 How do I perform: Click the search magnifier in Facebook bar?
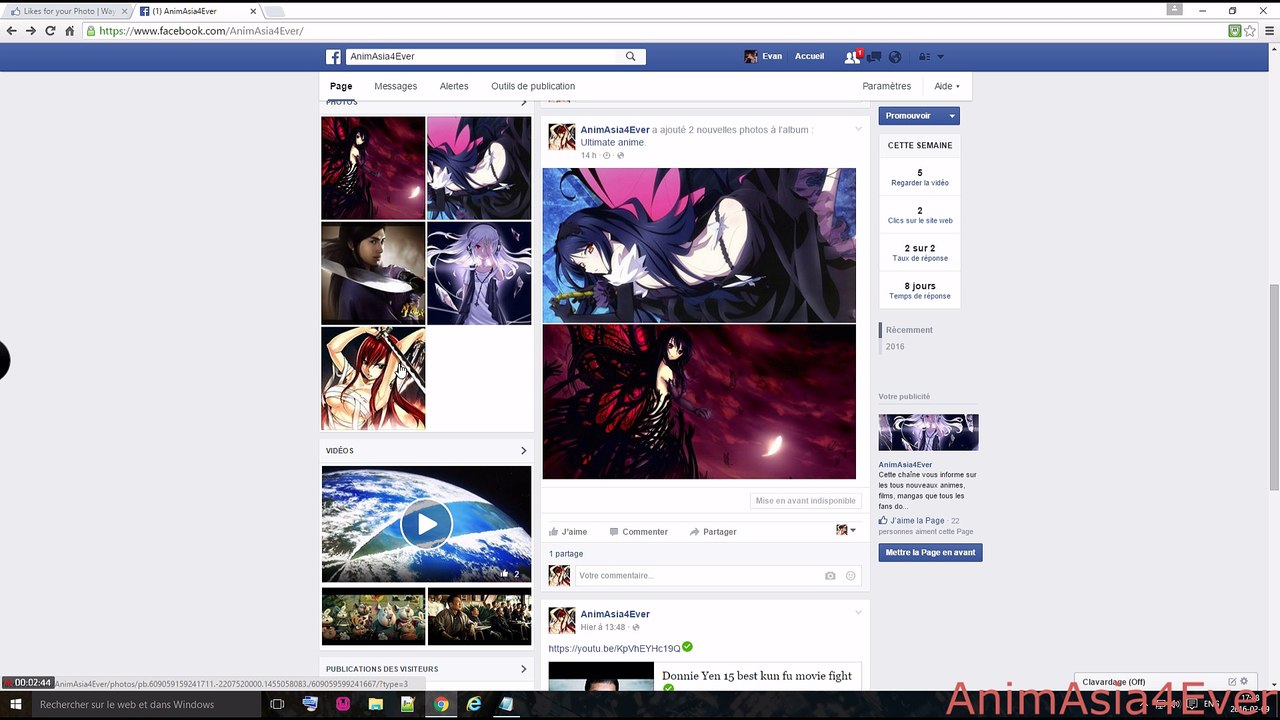[x=631, y=57]
